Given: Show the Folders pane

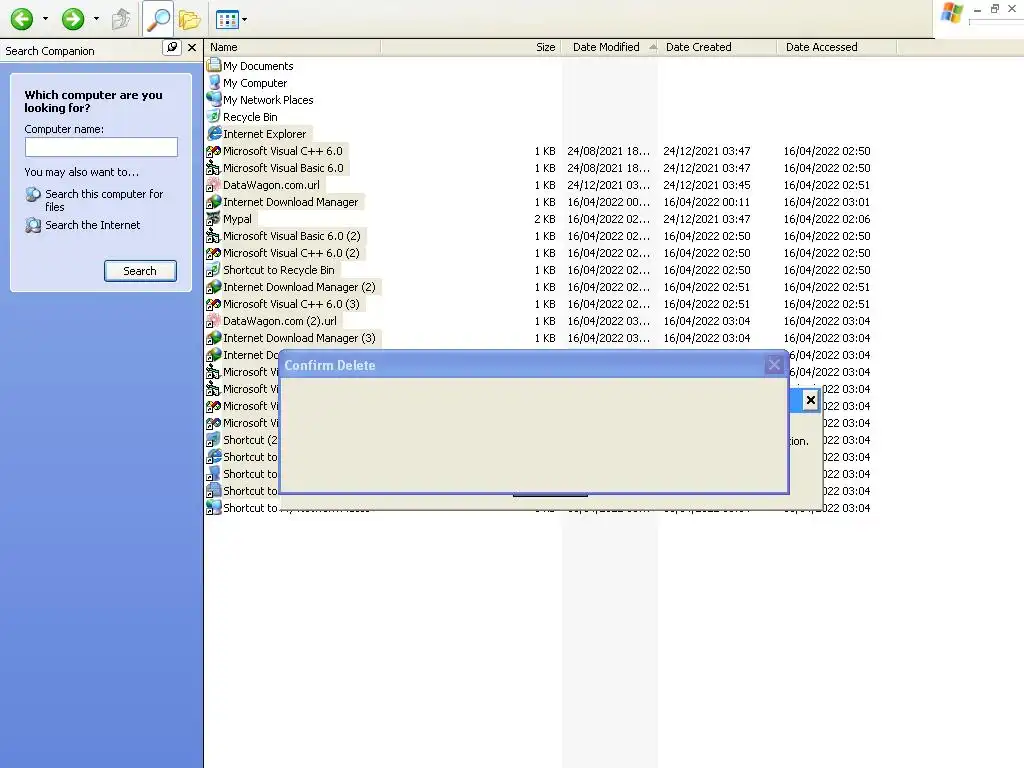Looking at the screenshot, I should tap(189, 20).
